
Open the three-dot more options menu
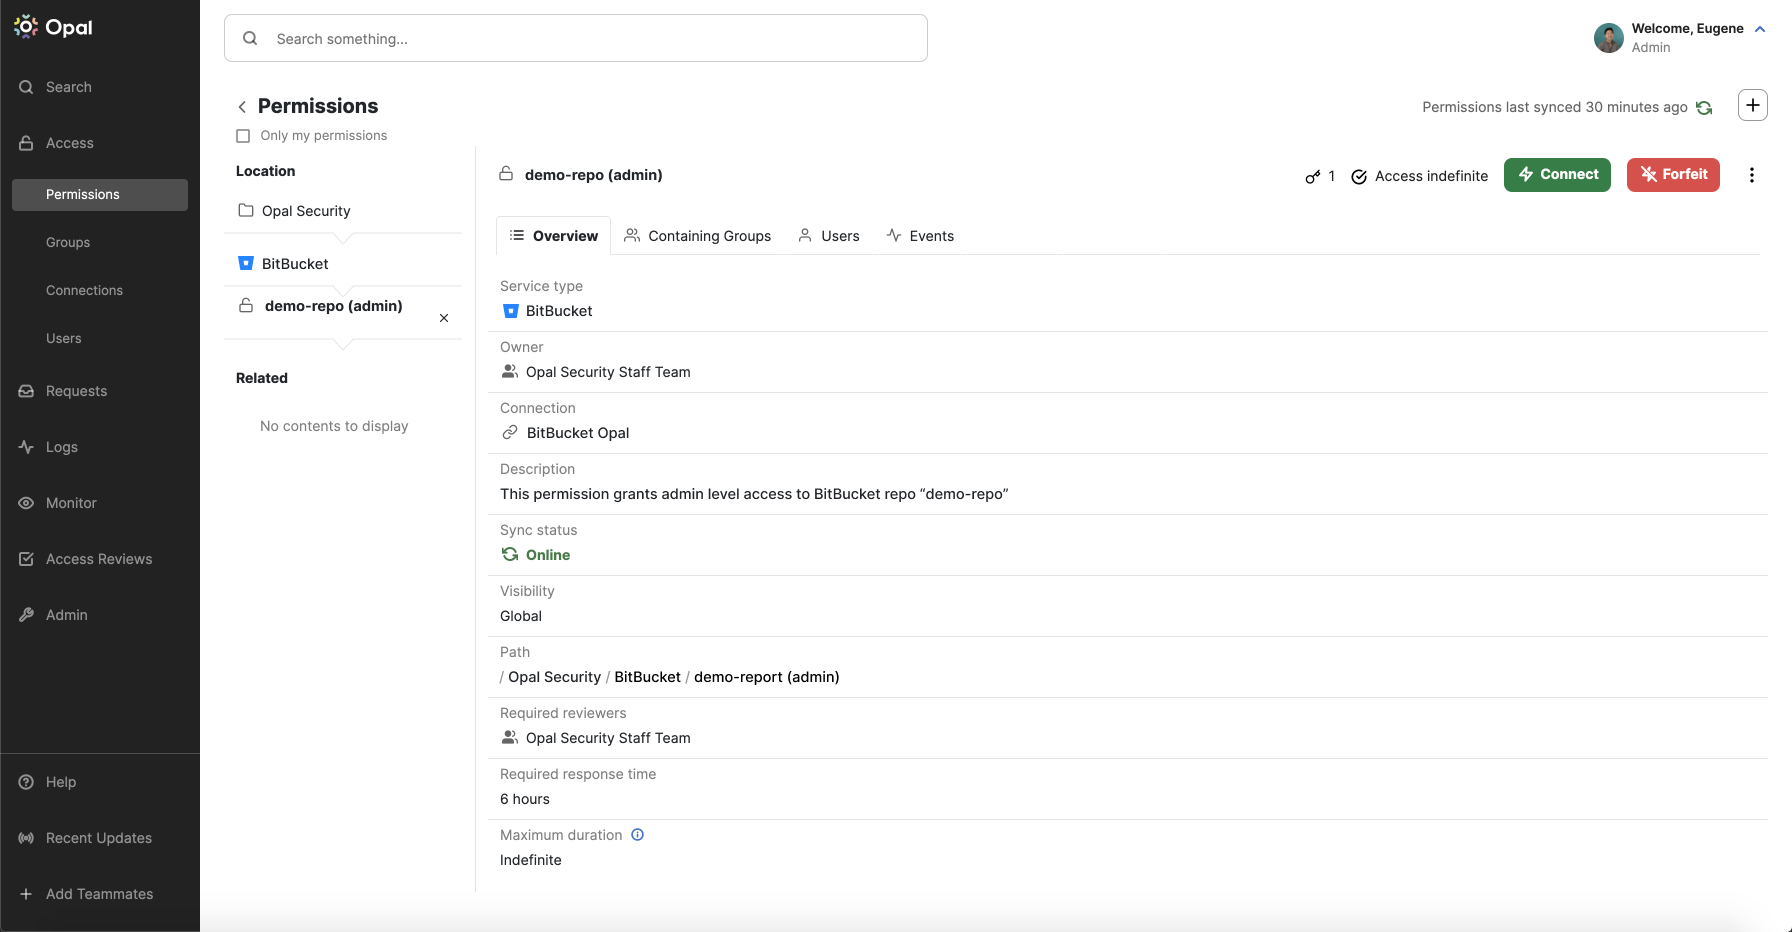click(1752, 175)
